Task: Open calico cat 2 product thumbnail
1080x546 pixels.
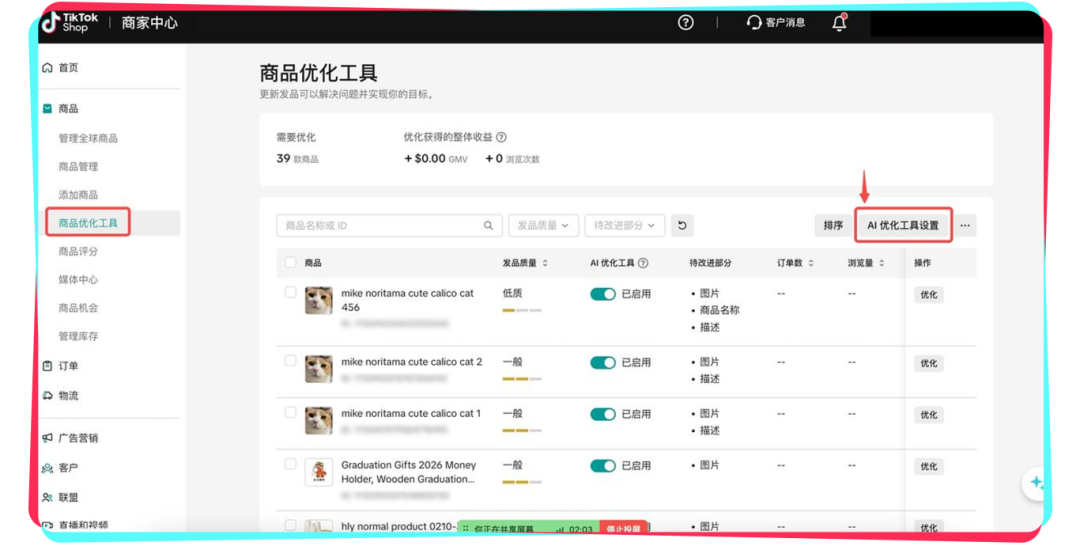Action: coord(318,370)
